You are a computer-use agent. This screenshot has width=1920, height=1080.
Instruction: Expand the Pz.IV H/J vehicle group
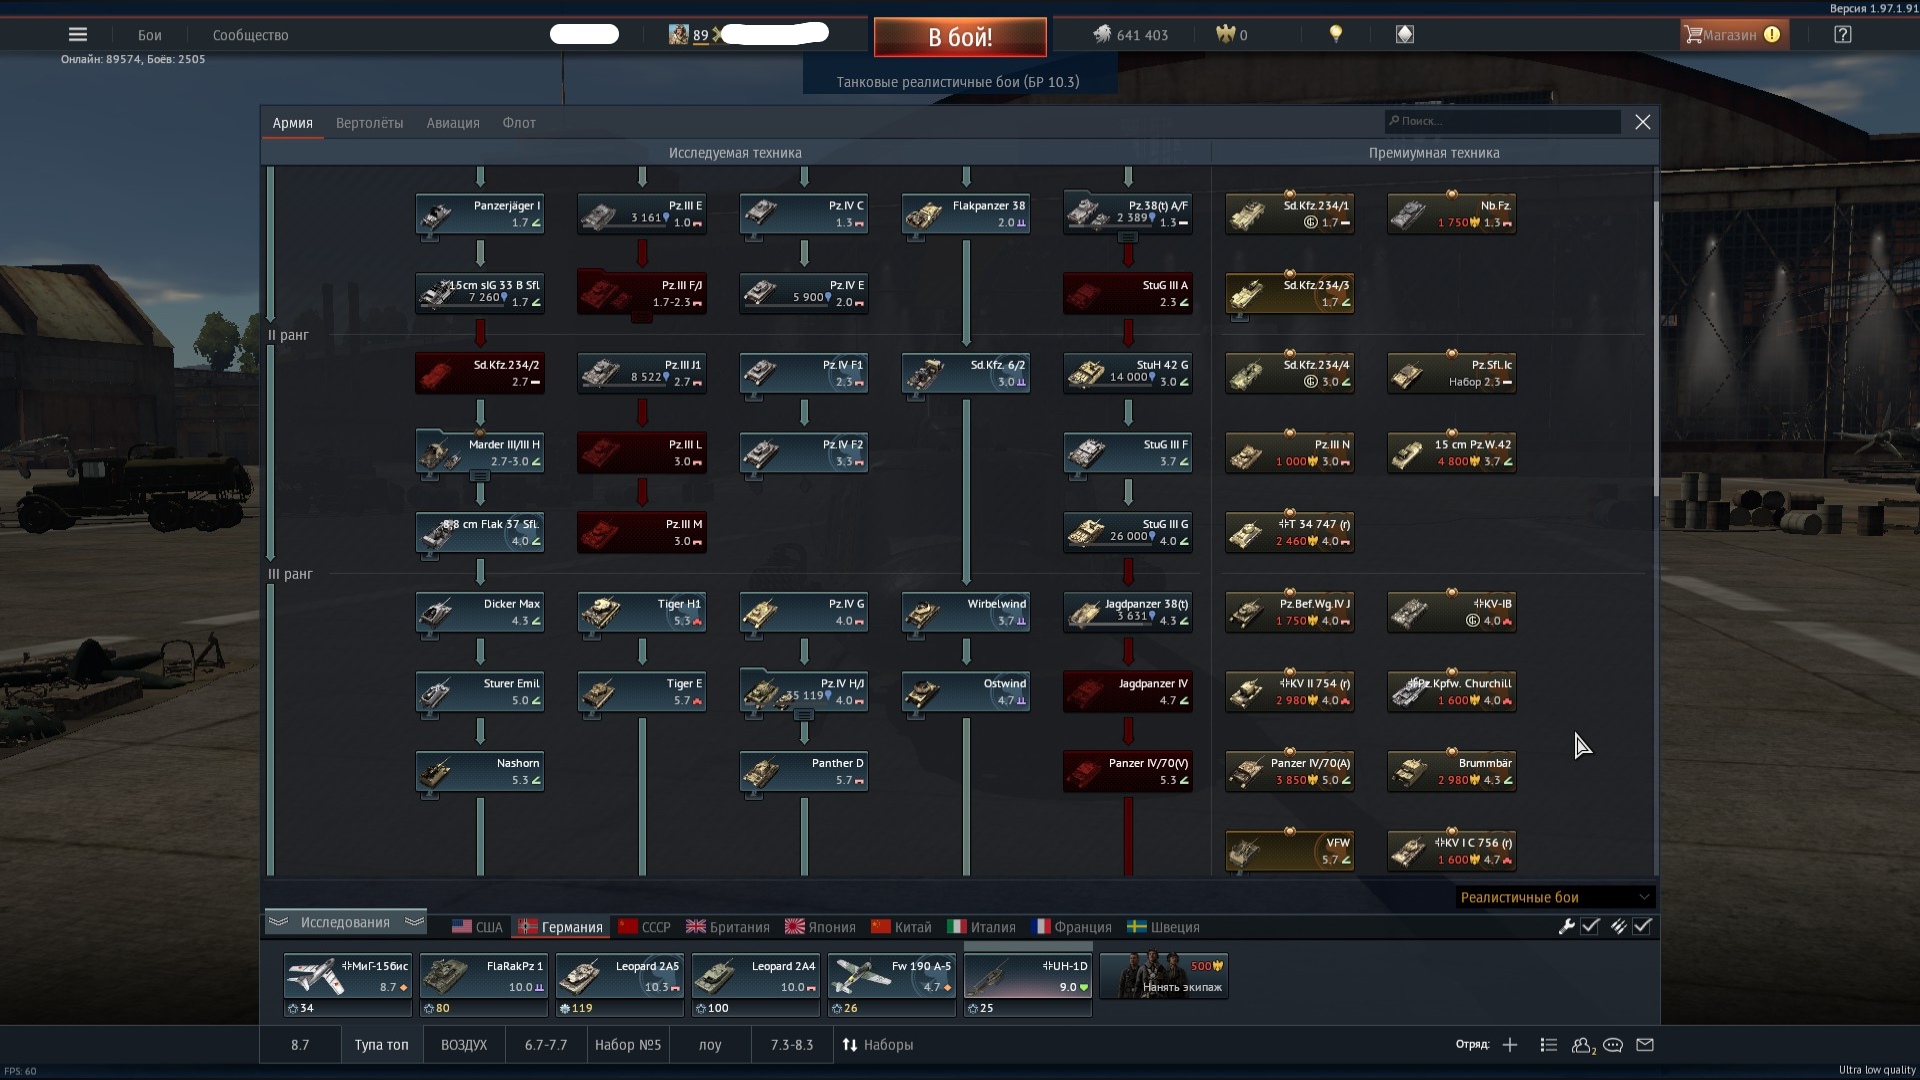click(x=804, y=716)
